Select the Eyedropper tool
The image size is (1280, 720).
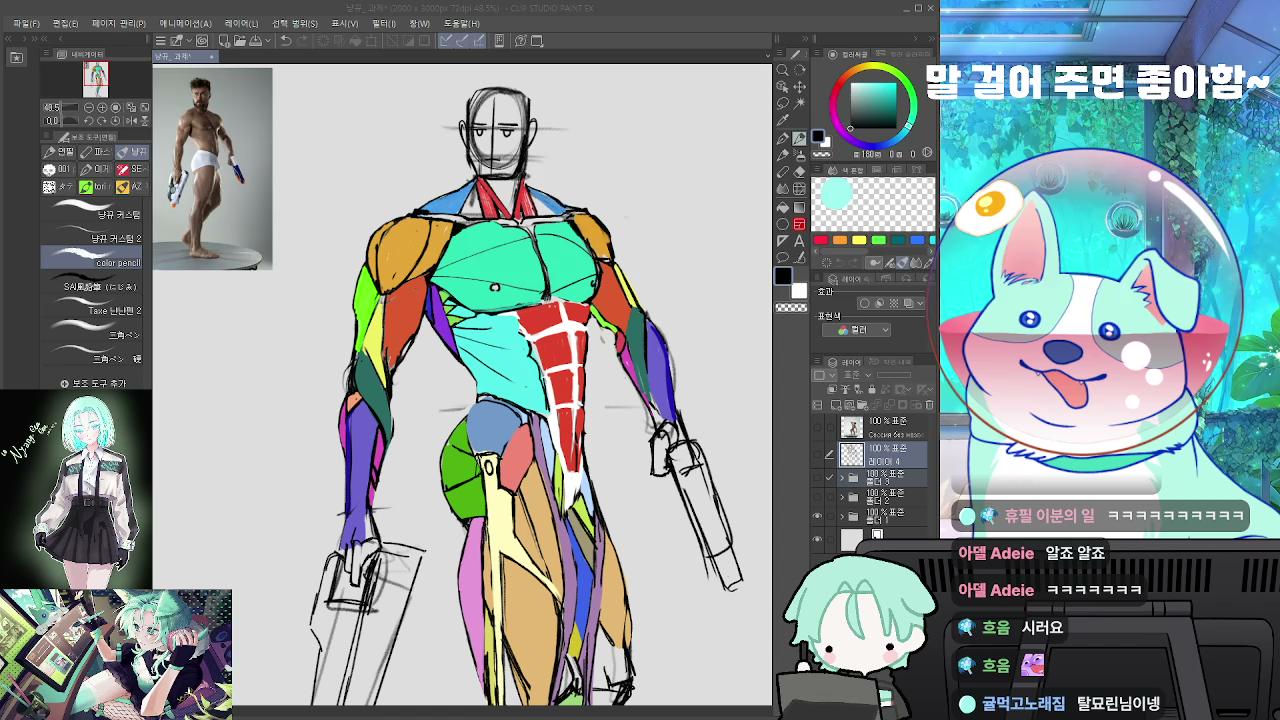click(x=783, y=121)
